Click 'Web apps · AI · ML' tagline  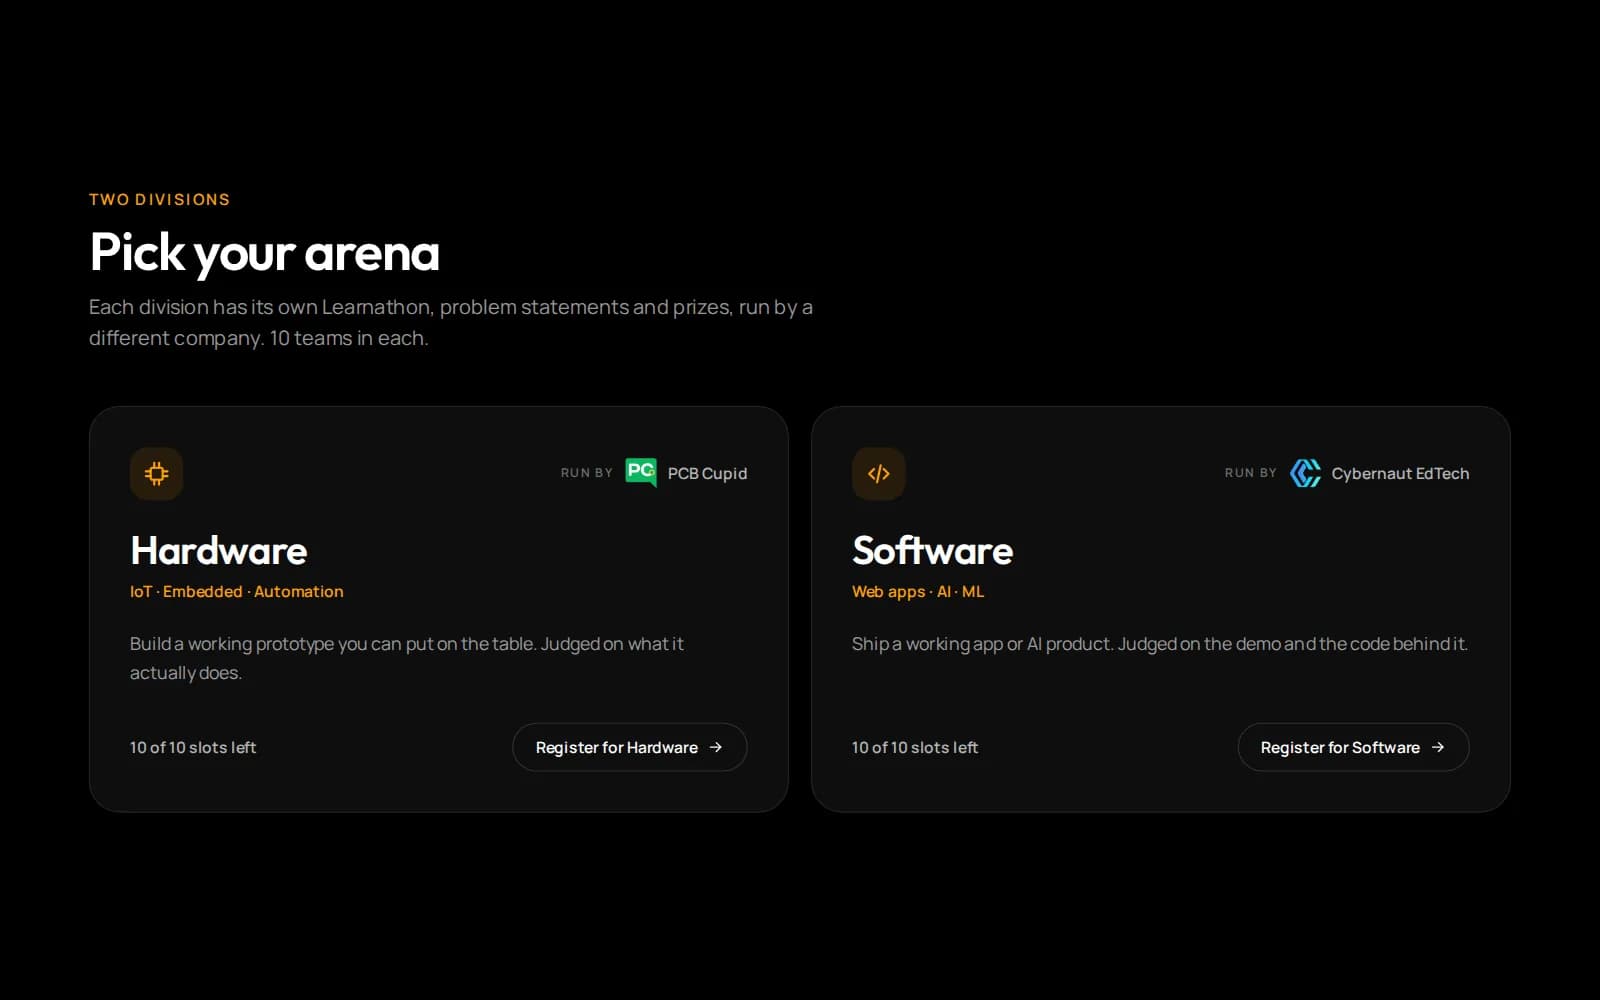click(918, 591)
